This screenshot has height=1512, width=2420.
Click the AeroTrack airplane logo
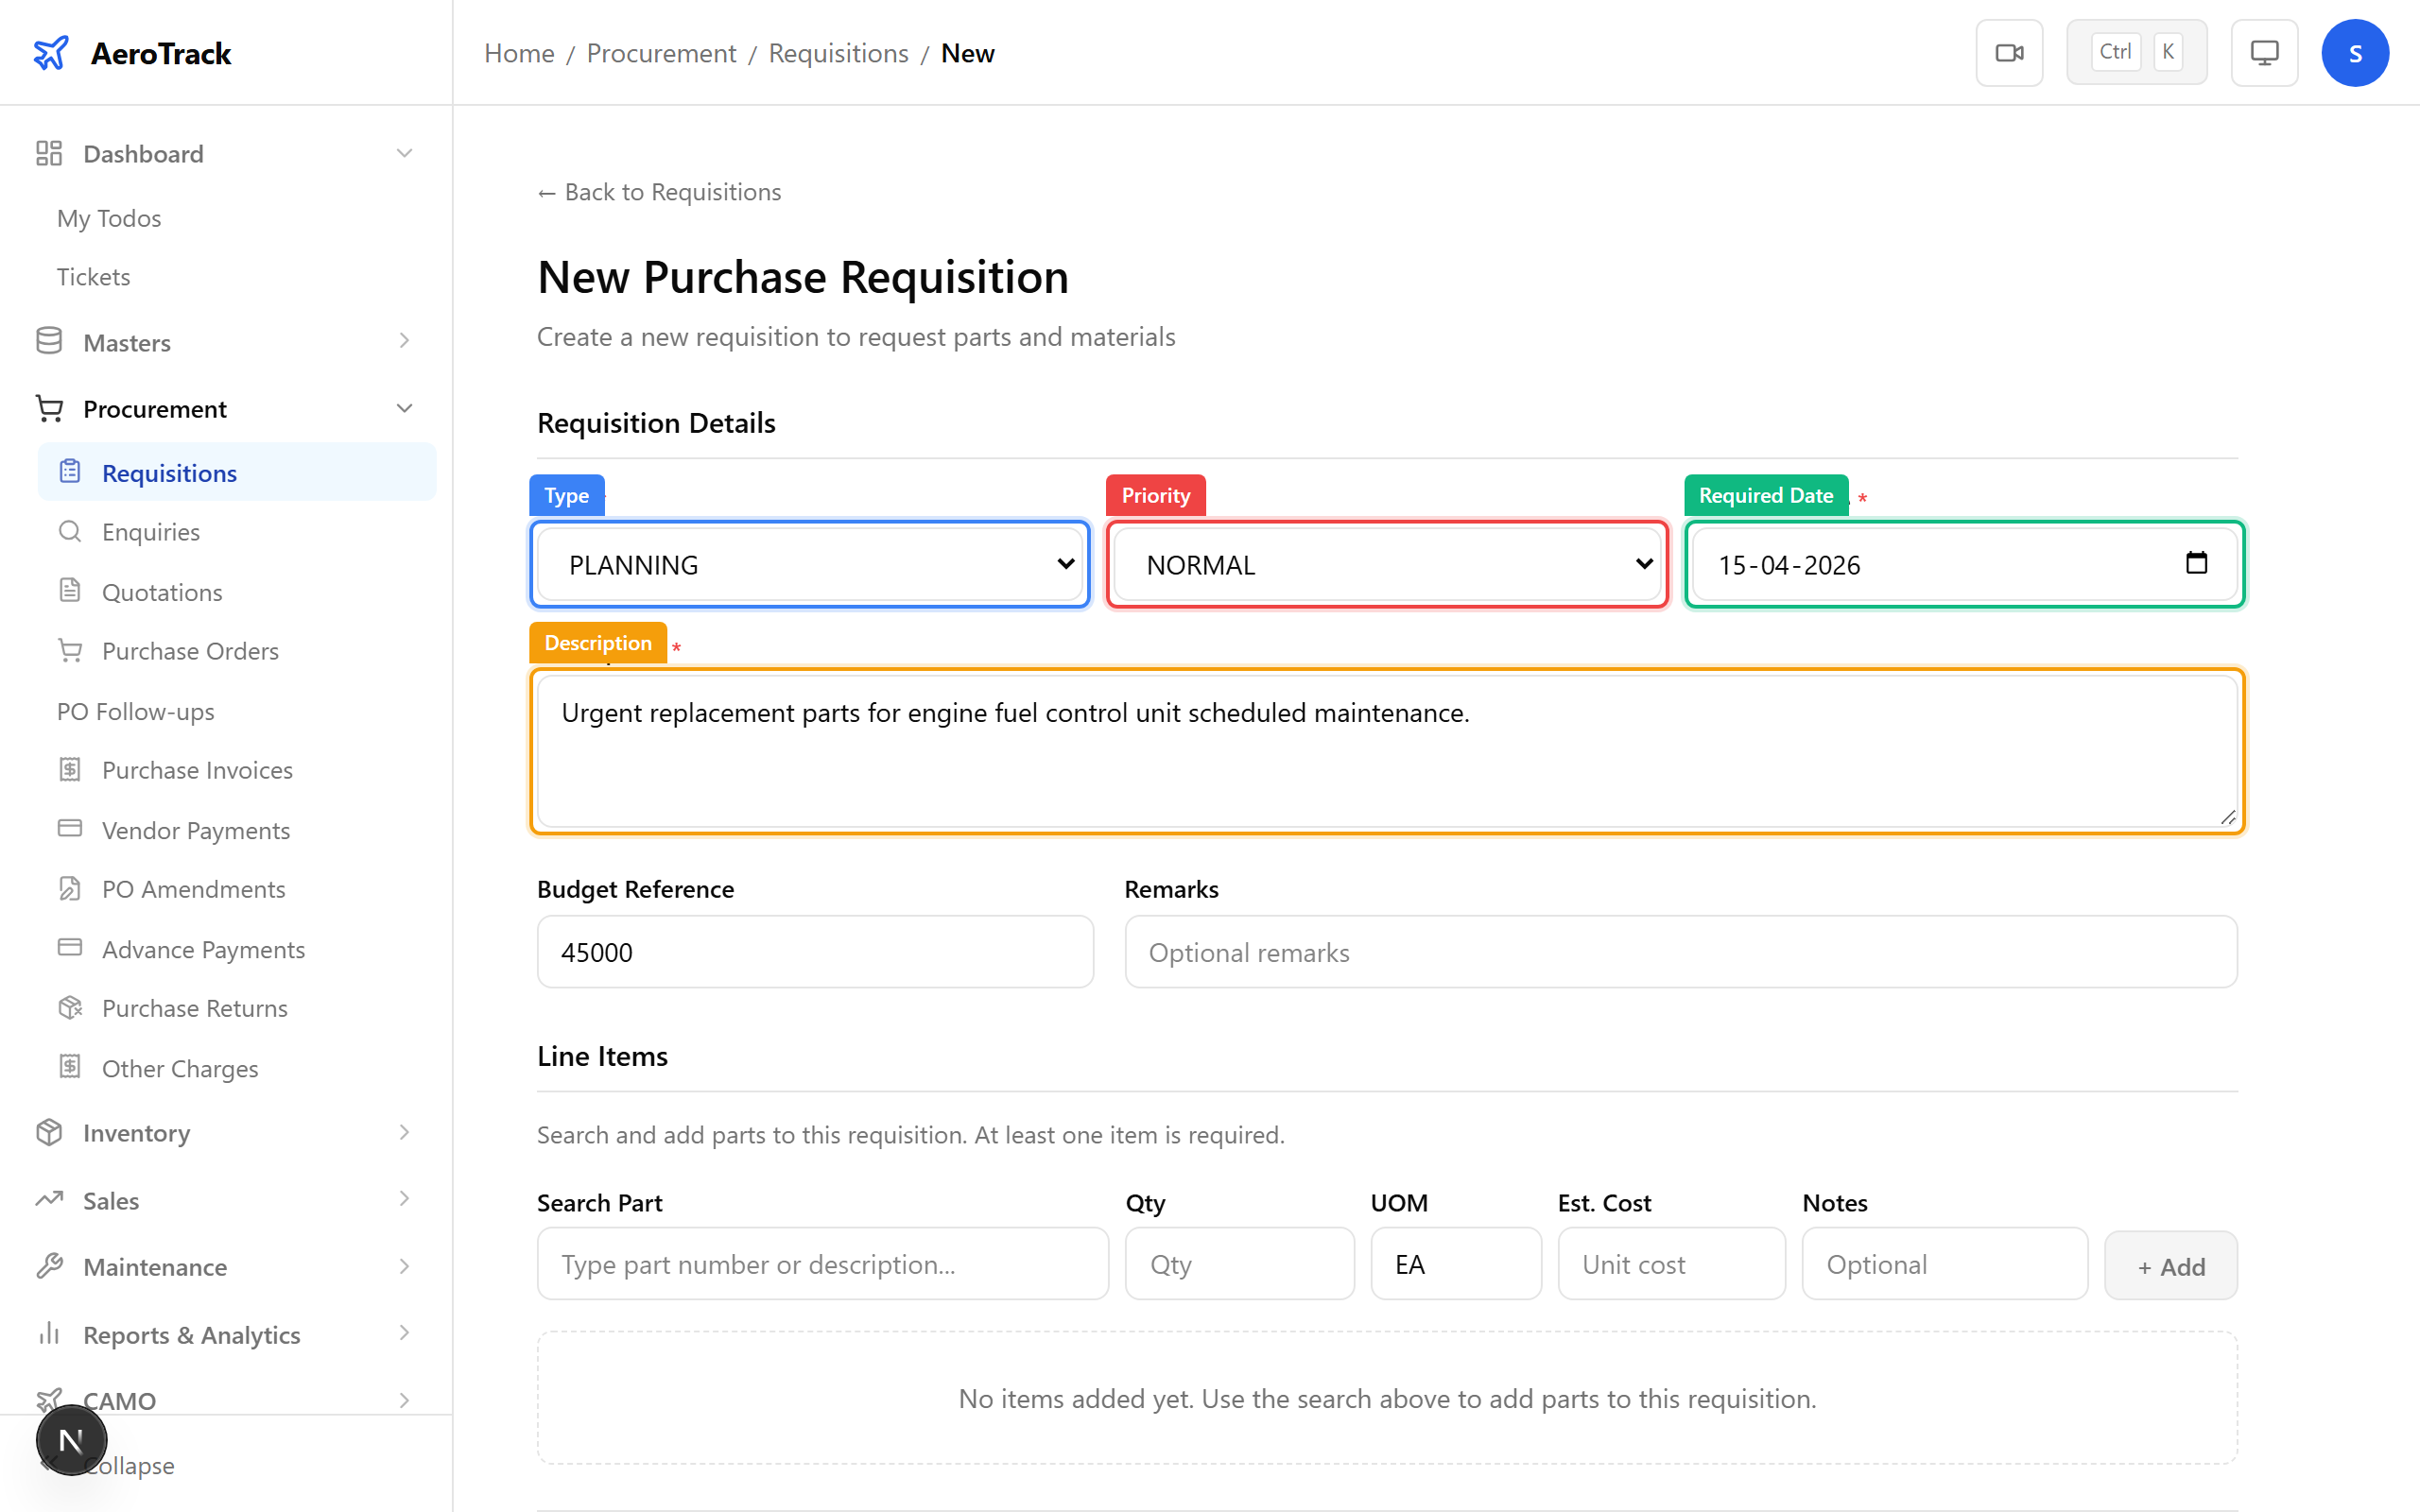(x=50, y=52)
